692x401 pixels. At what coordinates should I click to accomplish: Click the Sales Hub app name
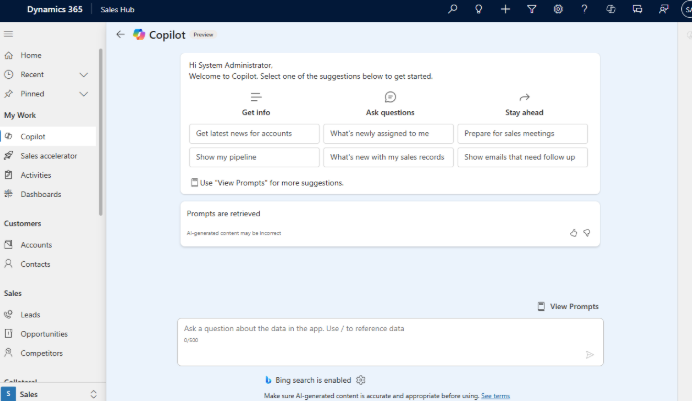pyautogui.click(x=117, y=9)
